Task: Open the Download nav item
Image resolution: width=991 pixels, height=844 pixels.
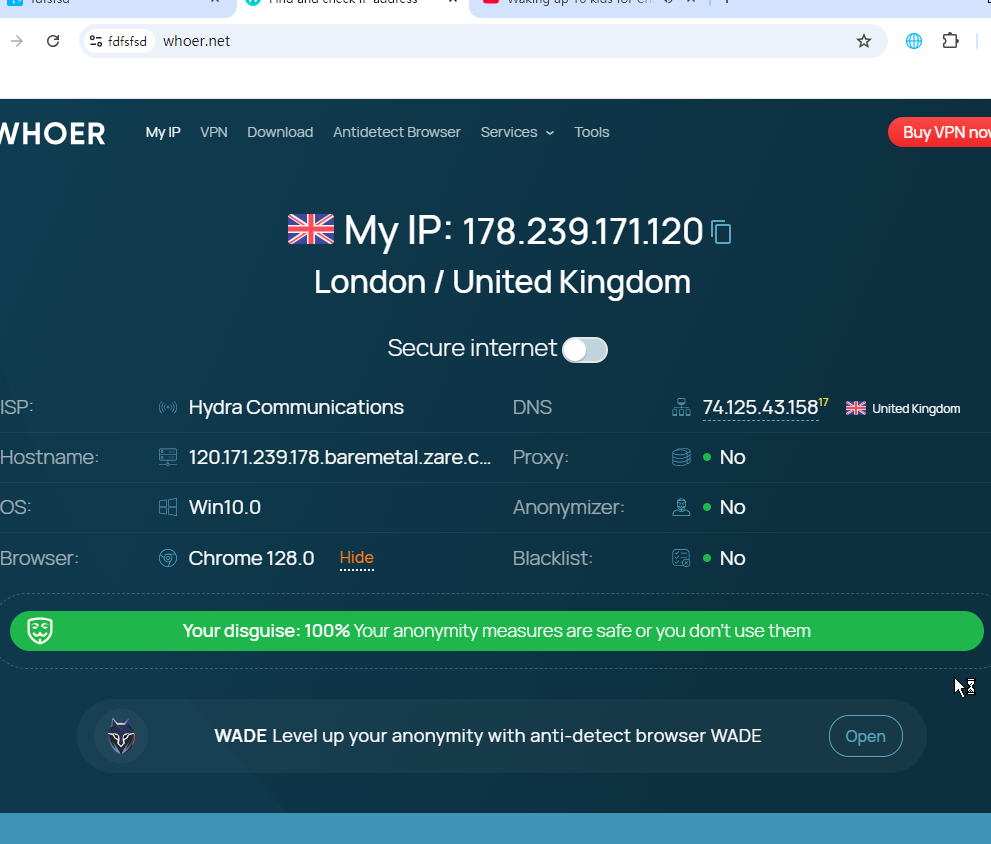Action: tap(280, 132)
